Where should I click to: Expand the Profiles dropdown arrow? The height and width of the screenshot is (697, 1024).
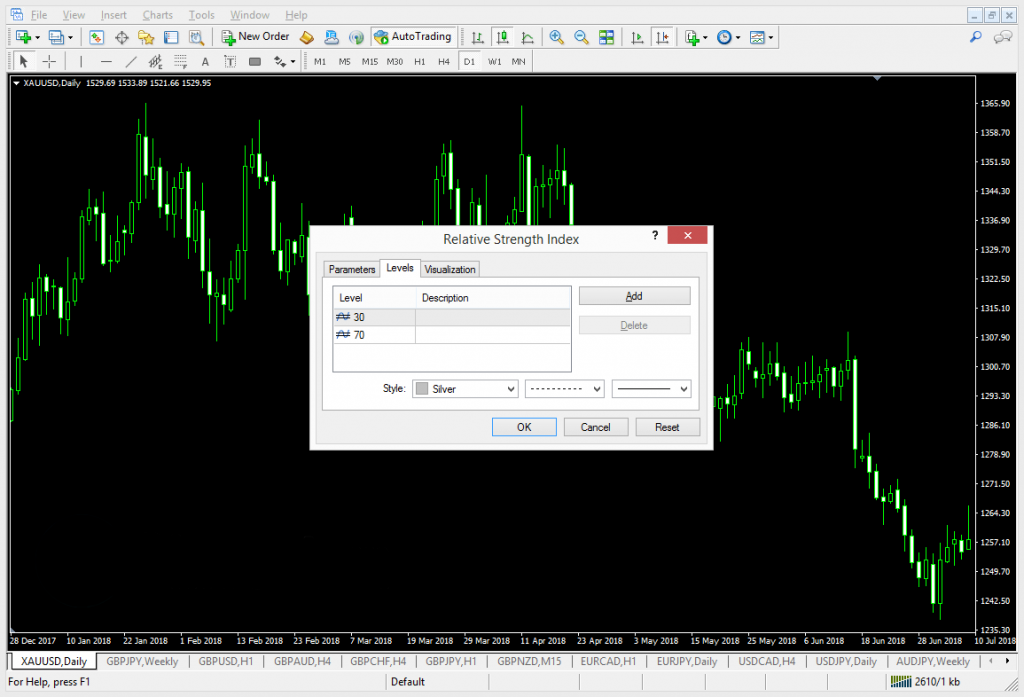click(x=71, y=38)
